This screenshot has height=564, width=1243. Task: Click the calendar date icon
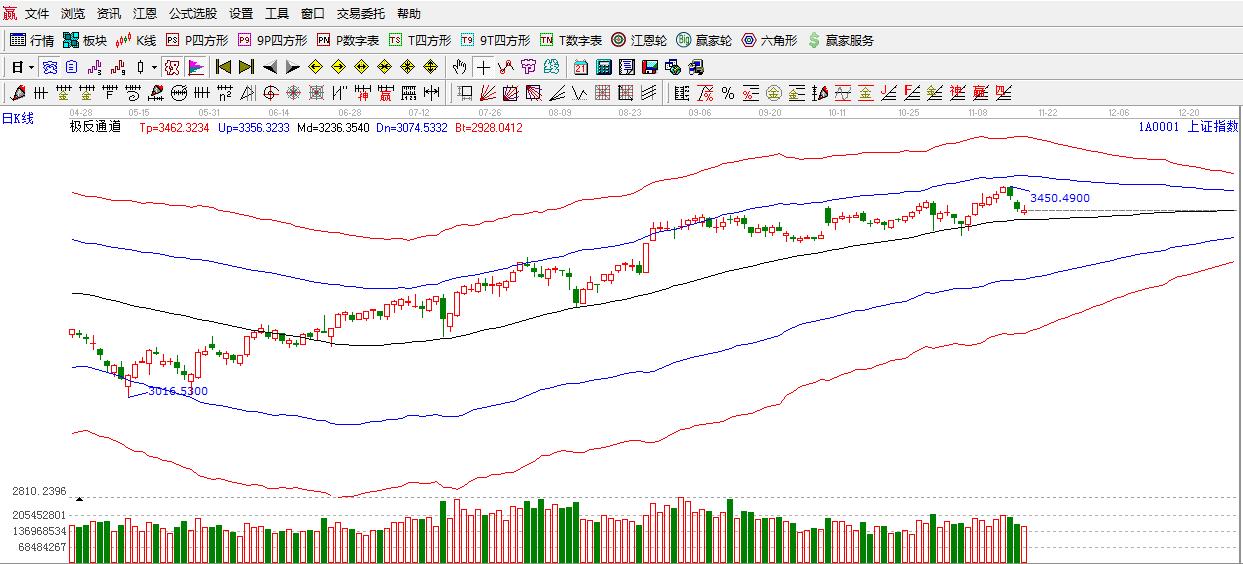[x=581, y=67]
